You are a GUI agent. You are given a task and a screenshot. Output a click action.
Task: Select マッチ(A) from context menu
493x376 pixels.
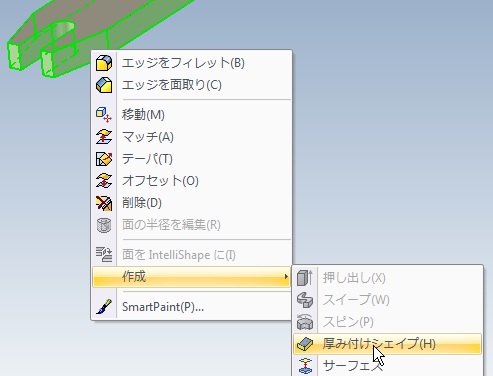pyautogui.click(x=192, y=137)
